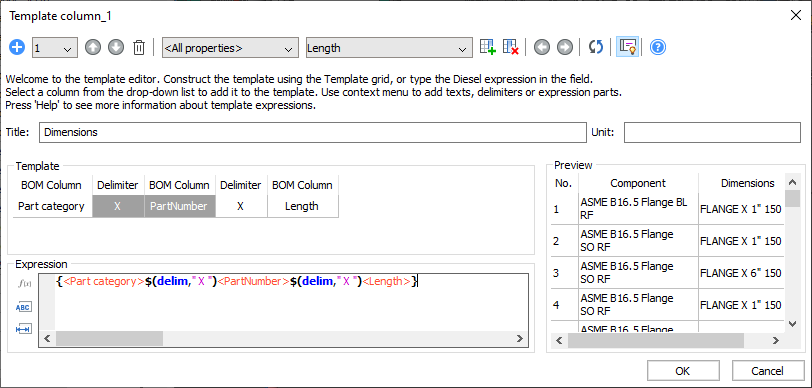Click the empty Unit input field
812x388 pixels.
pos(712,132)
